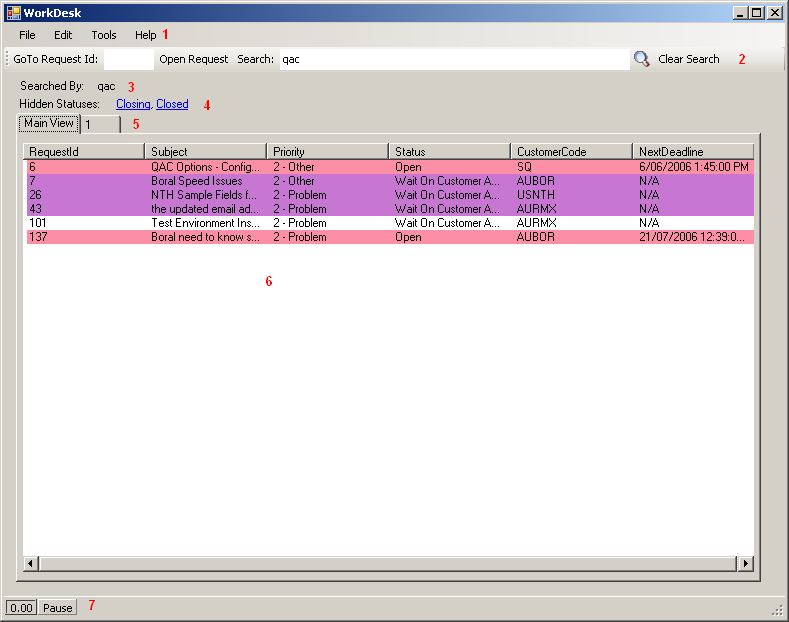
Task: Show the hidden Closing status link
Action: pos(133,104)
